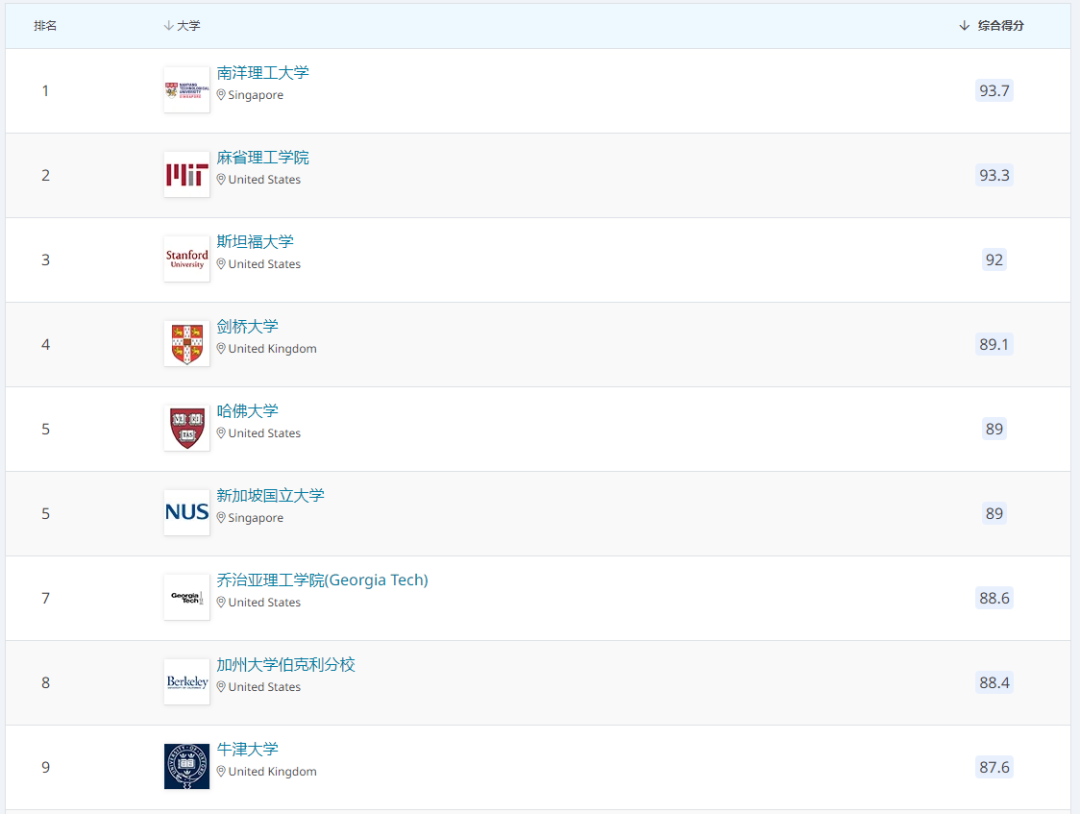This screenshot has height=814, width=1080.
Task: Click location pin icon for 加州大学伯克利分校
Action: [x=221, y=687]
